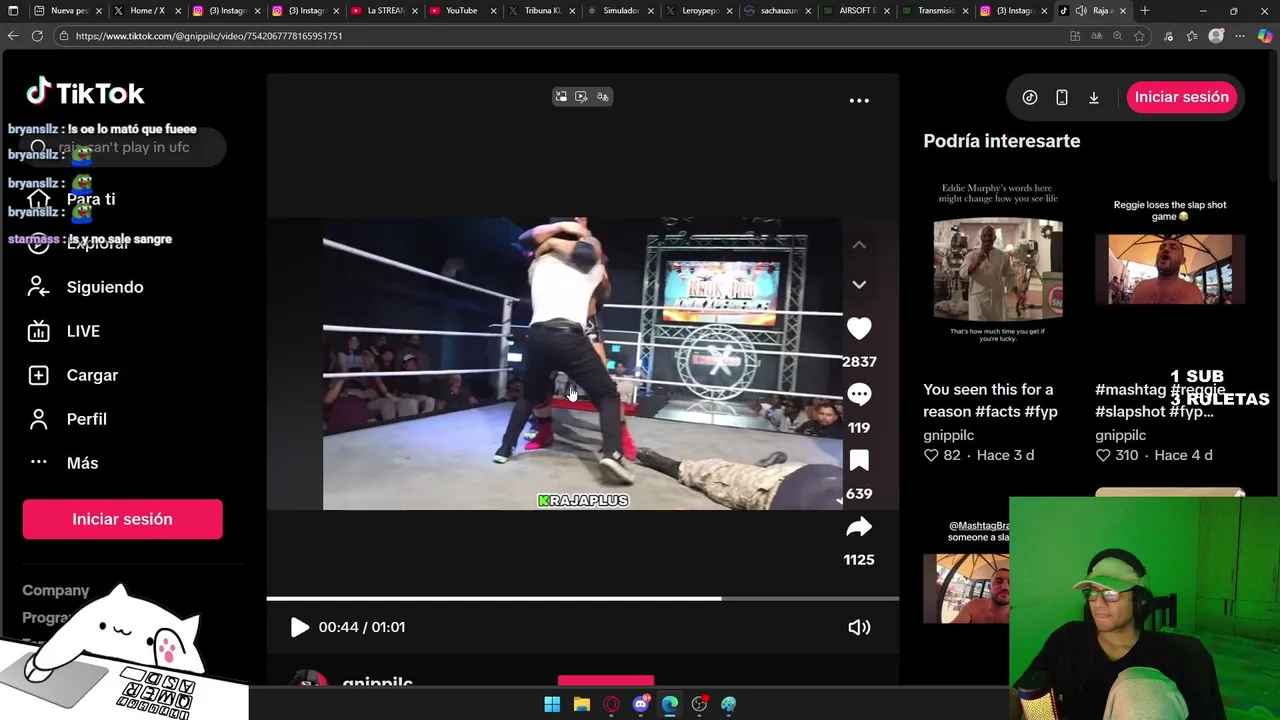Click the 00:44 / 01:01 time display
Viewport: 1280px width, 720px height.
pos(362,627)
